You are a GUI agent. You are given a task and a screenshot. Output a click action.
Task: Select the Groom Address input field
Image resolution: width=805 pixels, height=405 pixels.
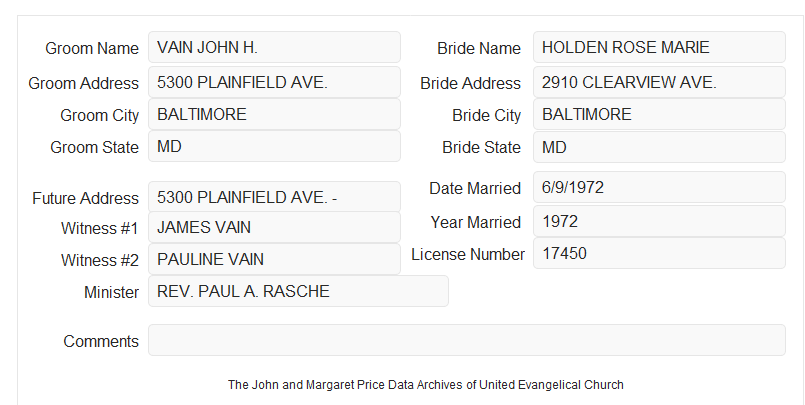[274, 82]
